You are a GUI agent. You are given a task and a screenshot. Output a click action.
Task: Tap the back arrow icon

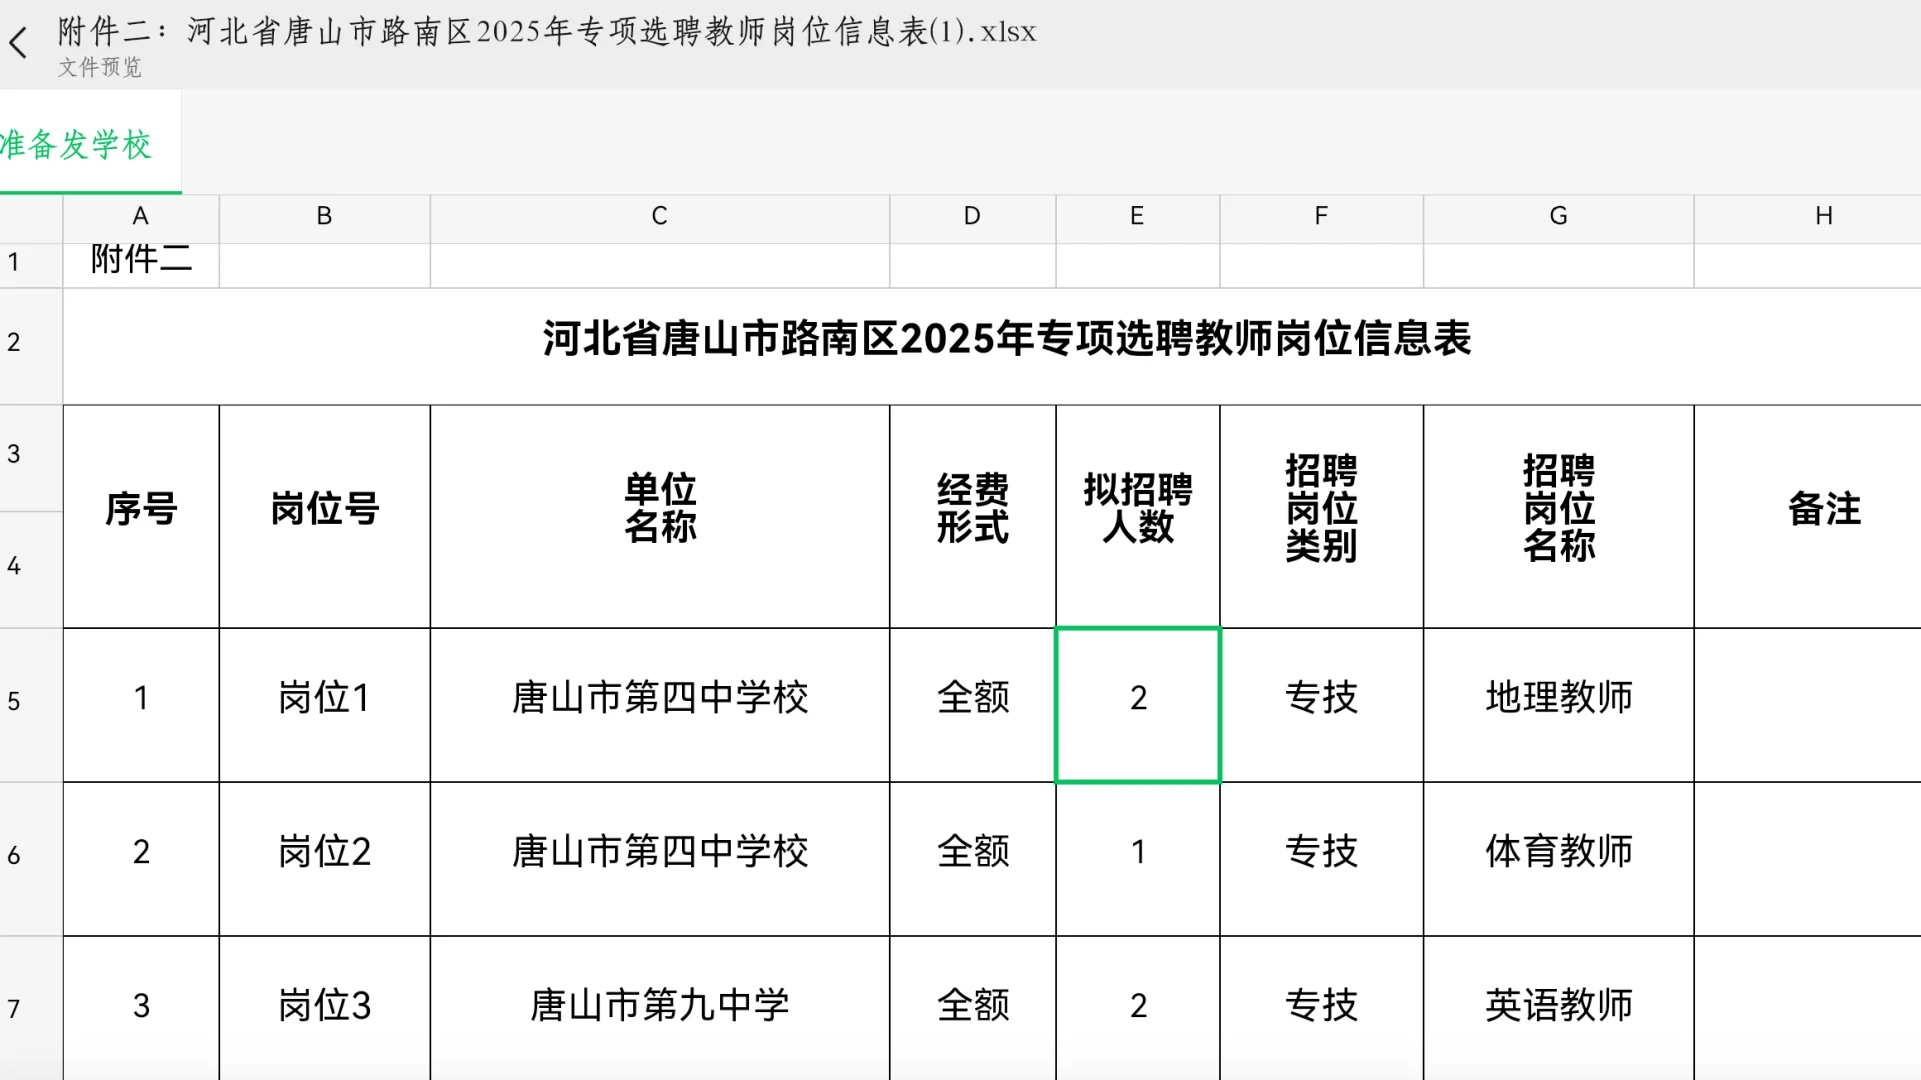(x=18, y=43)
